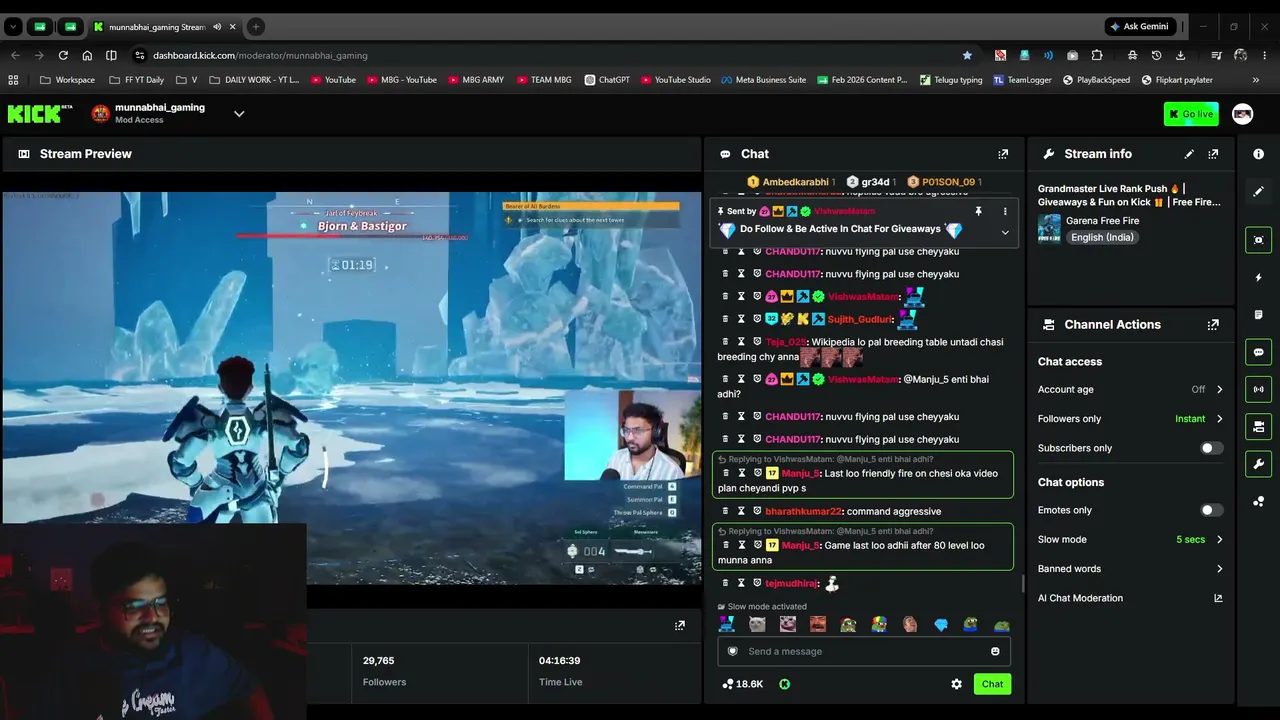Screen dimensions: 1280x720
Task: Click the blue diamond emote in quick emotes
Action: point(941,625)
